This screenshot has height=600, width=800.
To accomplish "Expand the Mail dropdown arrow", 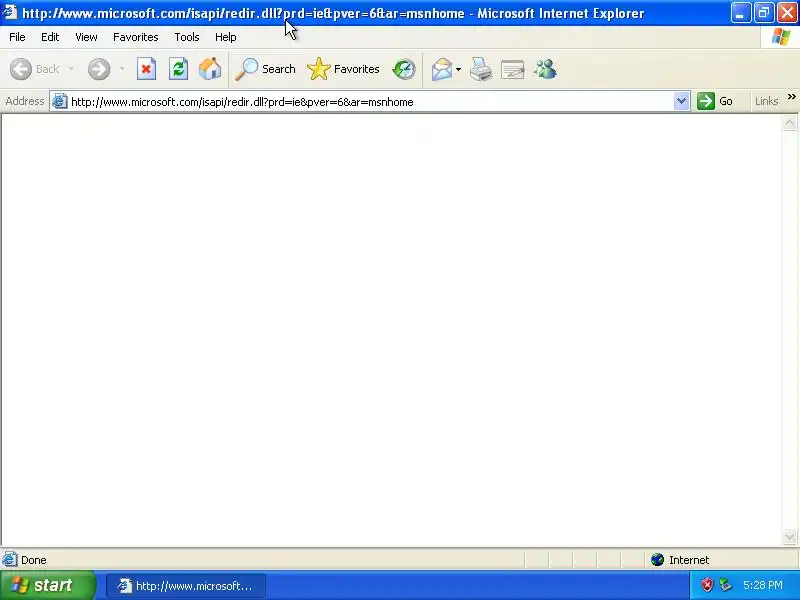I will pos(459,69).
